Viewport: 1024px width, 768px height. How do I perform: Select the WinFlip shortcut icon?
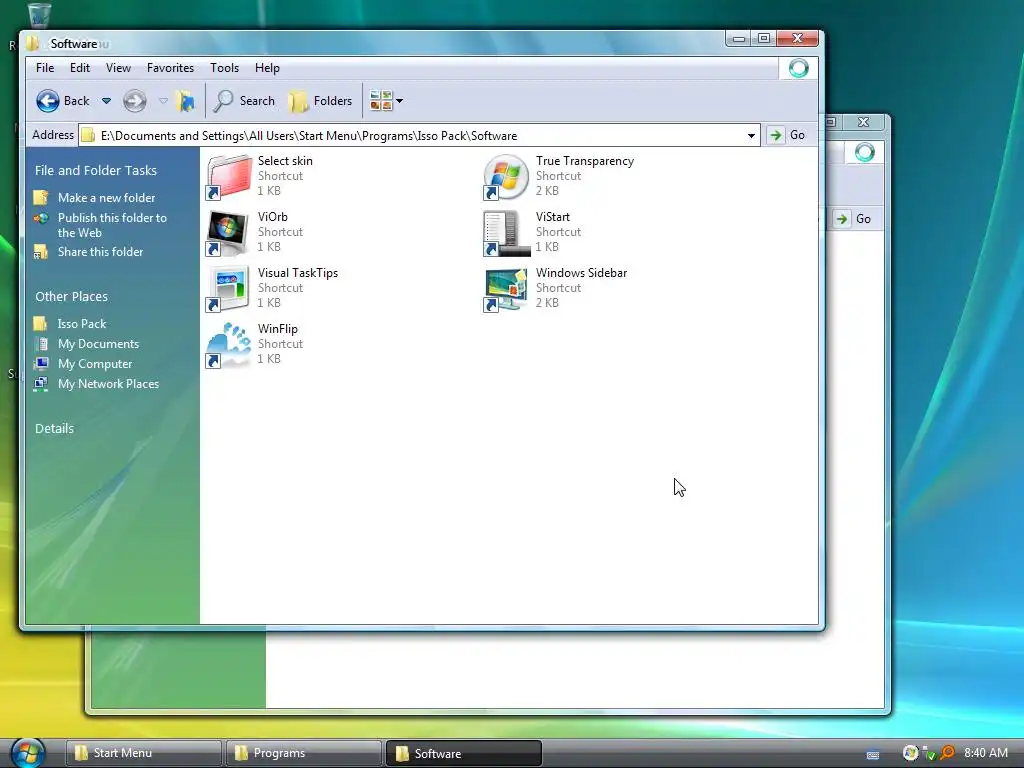click(229, 345)
